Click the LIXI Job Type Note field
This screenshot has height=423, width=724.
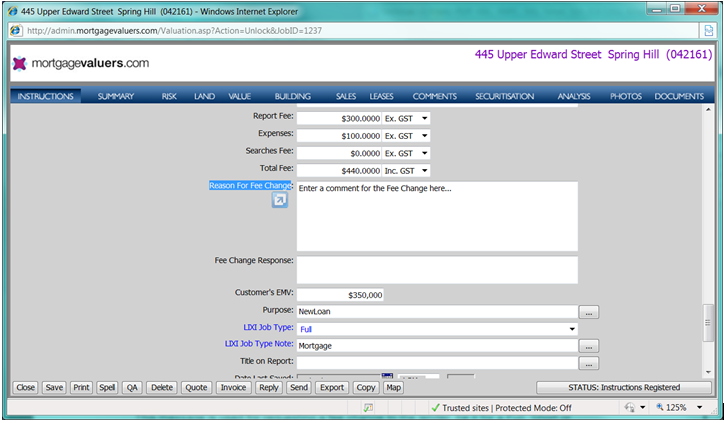(x=437, y=346)
